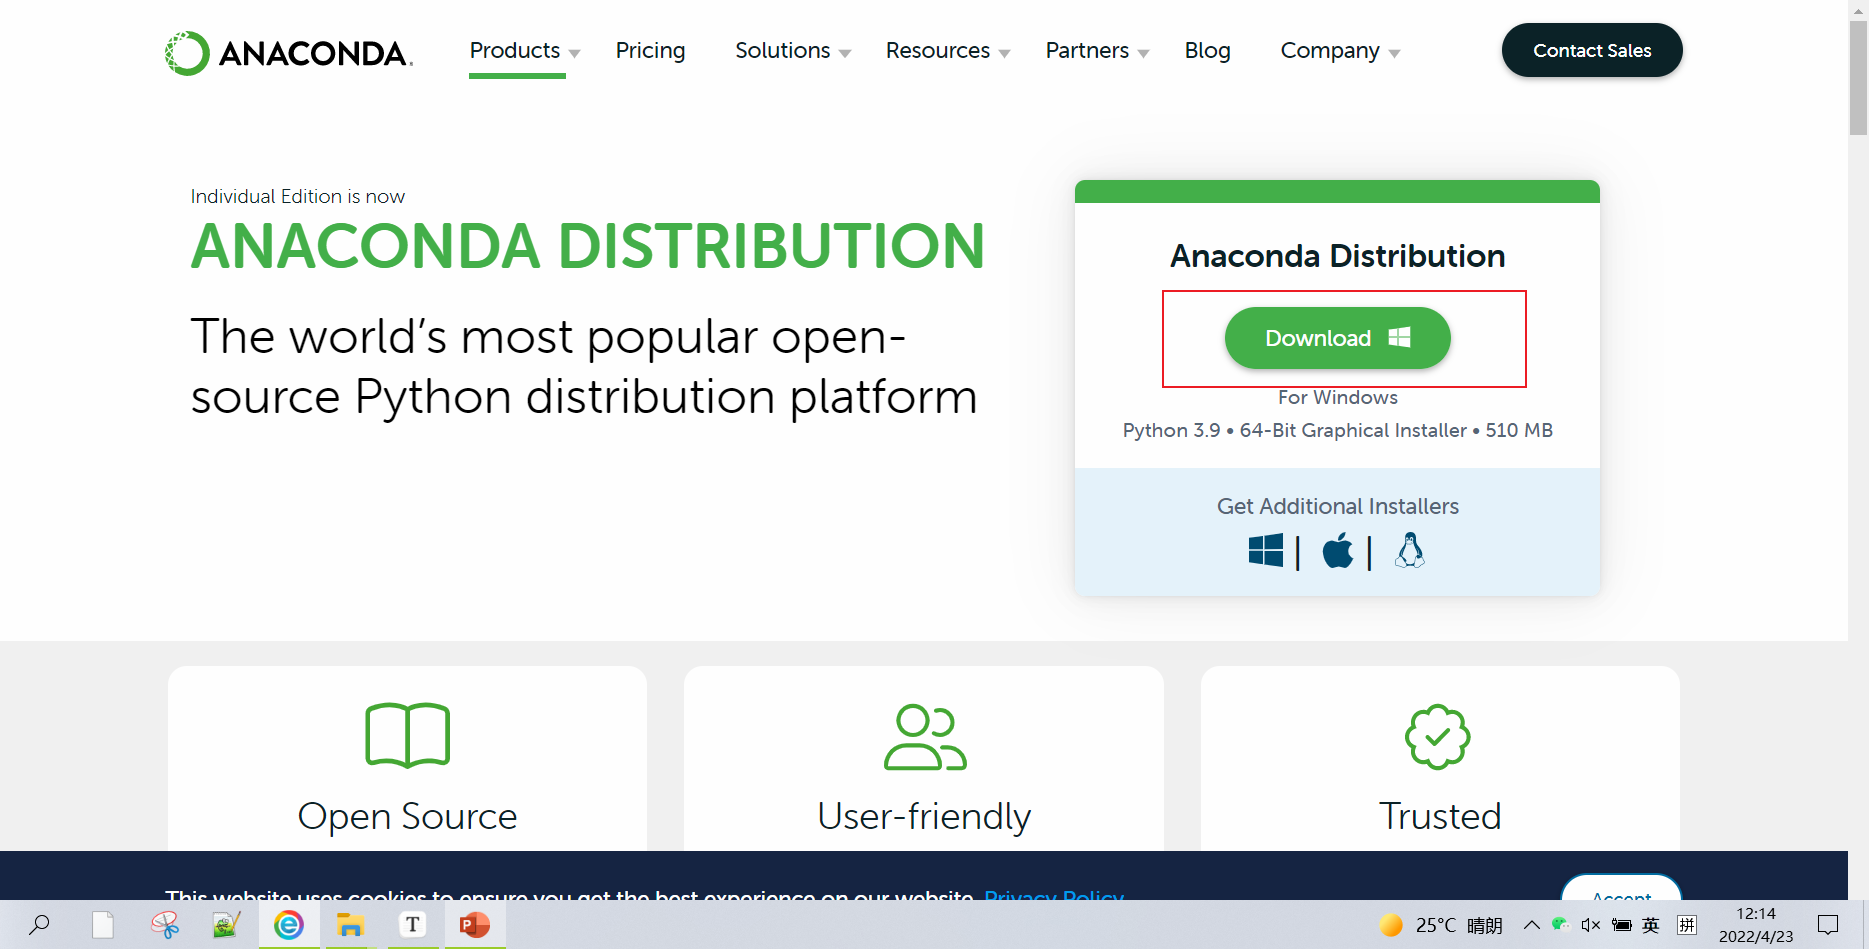Switch to PowerPoint in taskbar
This screenshot has width=1869, height=949.
(474, 925)
